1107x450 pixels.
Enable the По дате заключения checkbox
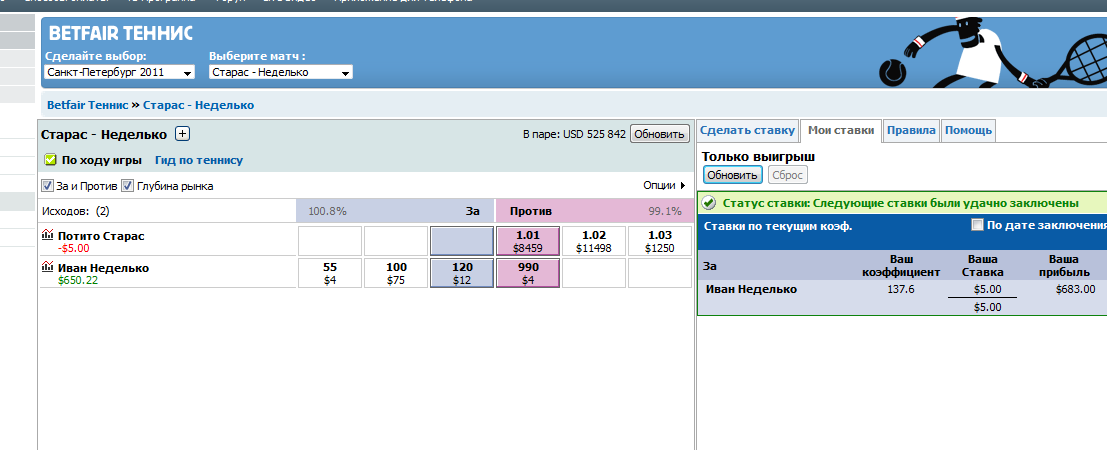tap(977, 225)
